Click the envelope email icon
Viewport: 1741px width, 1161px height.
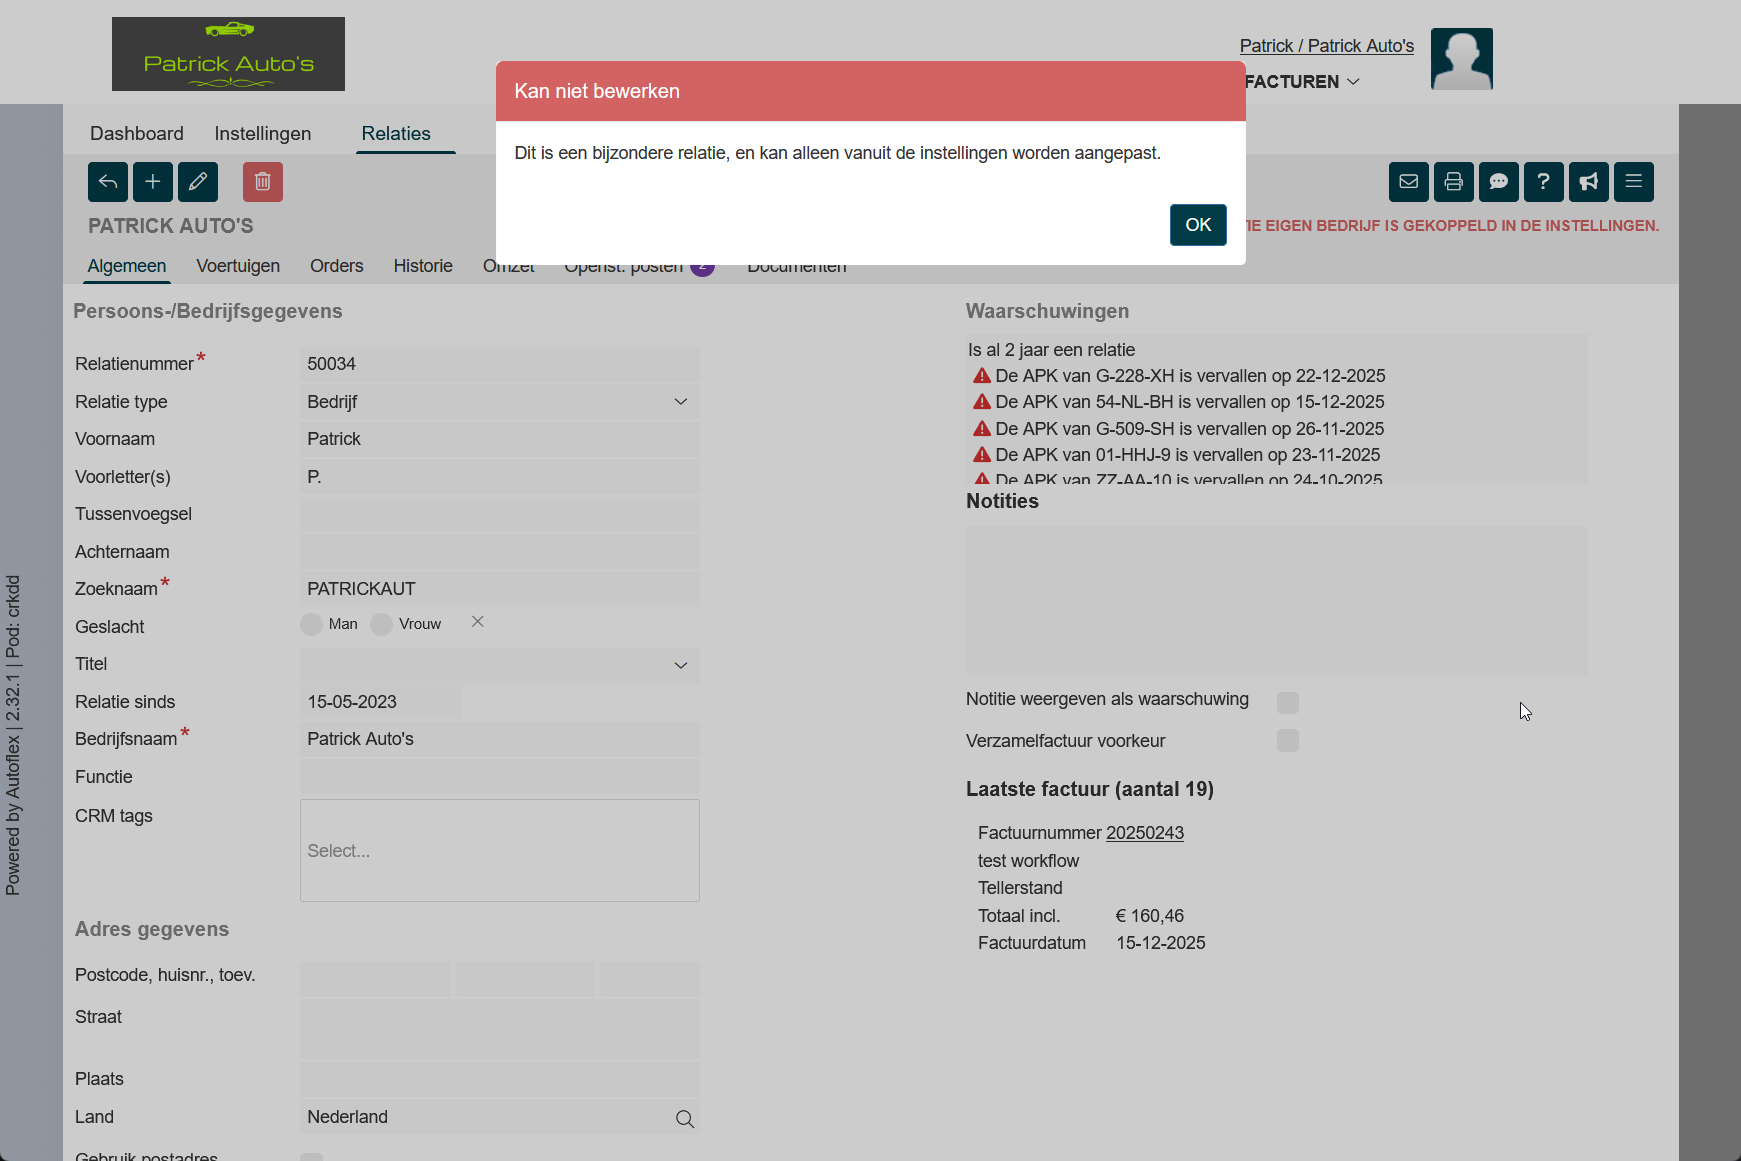coord(1408,182)
